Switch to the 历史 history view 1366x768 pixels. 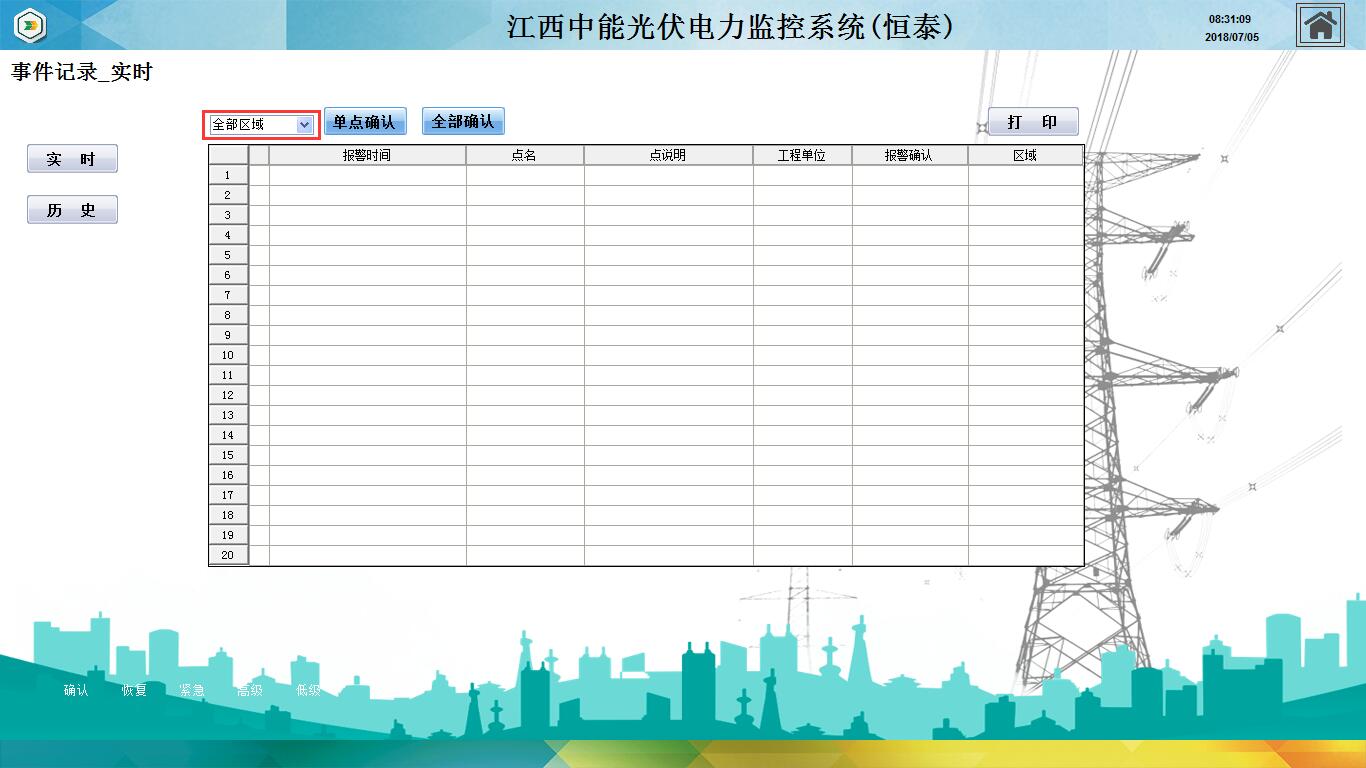tap(72, 210)
